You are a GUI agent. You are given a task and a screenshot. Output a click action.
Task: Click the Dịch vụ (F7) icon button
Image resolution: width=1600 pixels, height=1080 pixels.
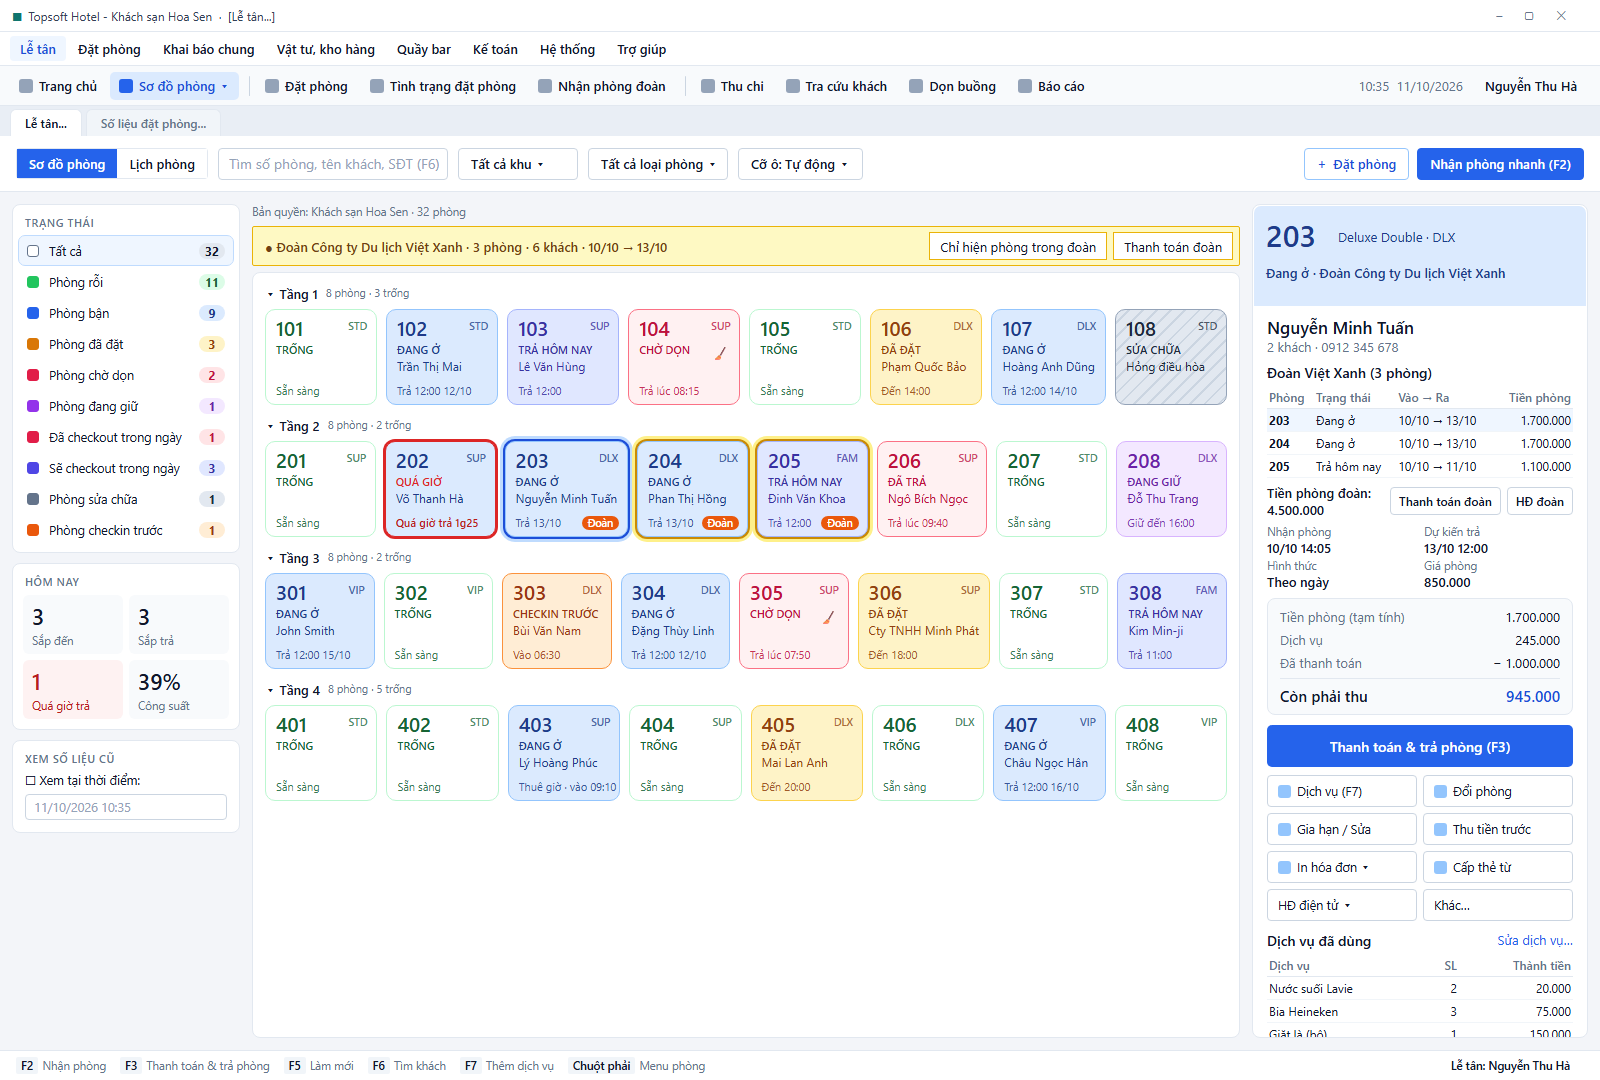pyautogui.click(x=1285, y=791)
